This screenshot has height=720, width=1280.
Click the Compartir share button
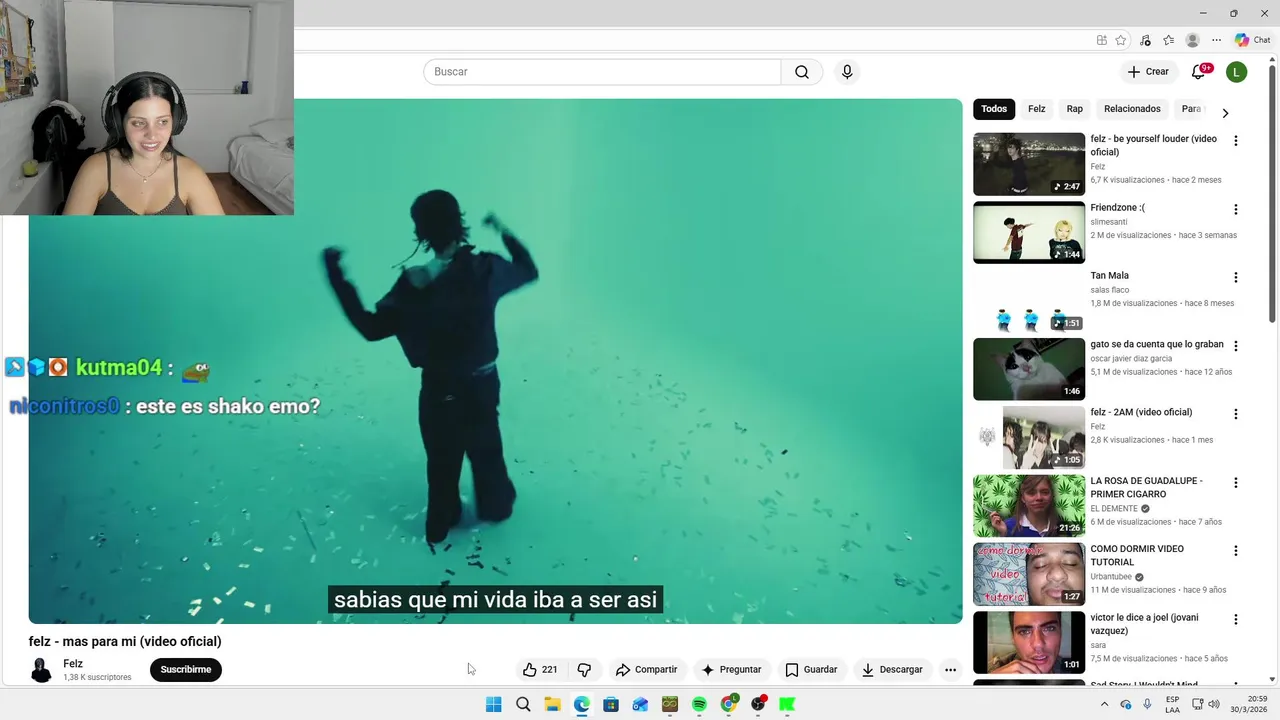[x=646, y=670]
